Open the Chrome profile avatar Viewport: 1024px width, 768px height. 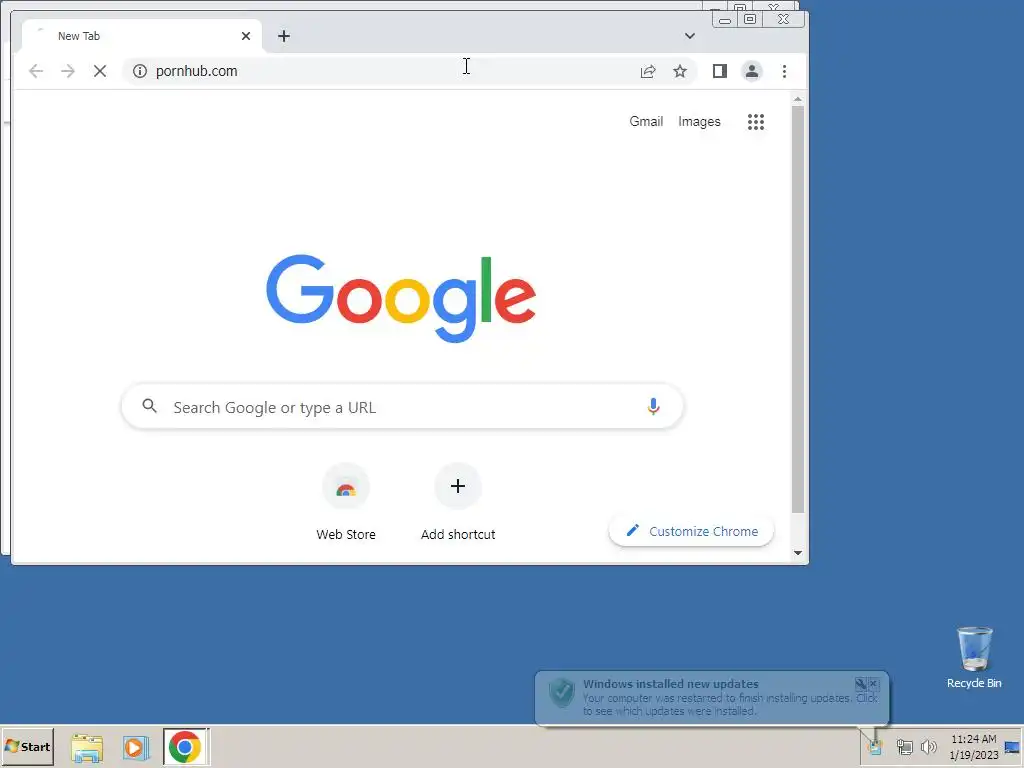pyautogui.click(x=752, y=71)
